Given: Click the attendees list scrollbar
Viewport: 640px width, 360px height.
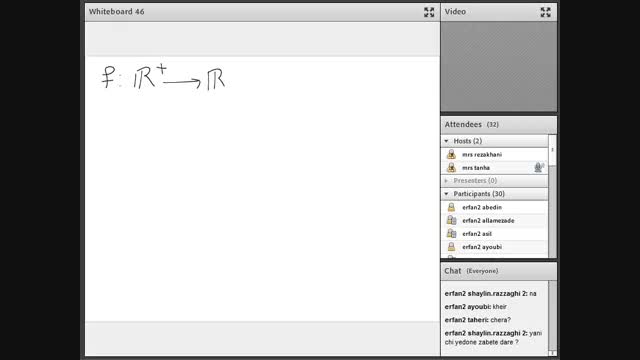Looking at the screenshot, I should [x=552, y=196].
